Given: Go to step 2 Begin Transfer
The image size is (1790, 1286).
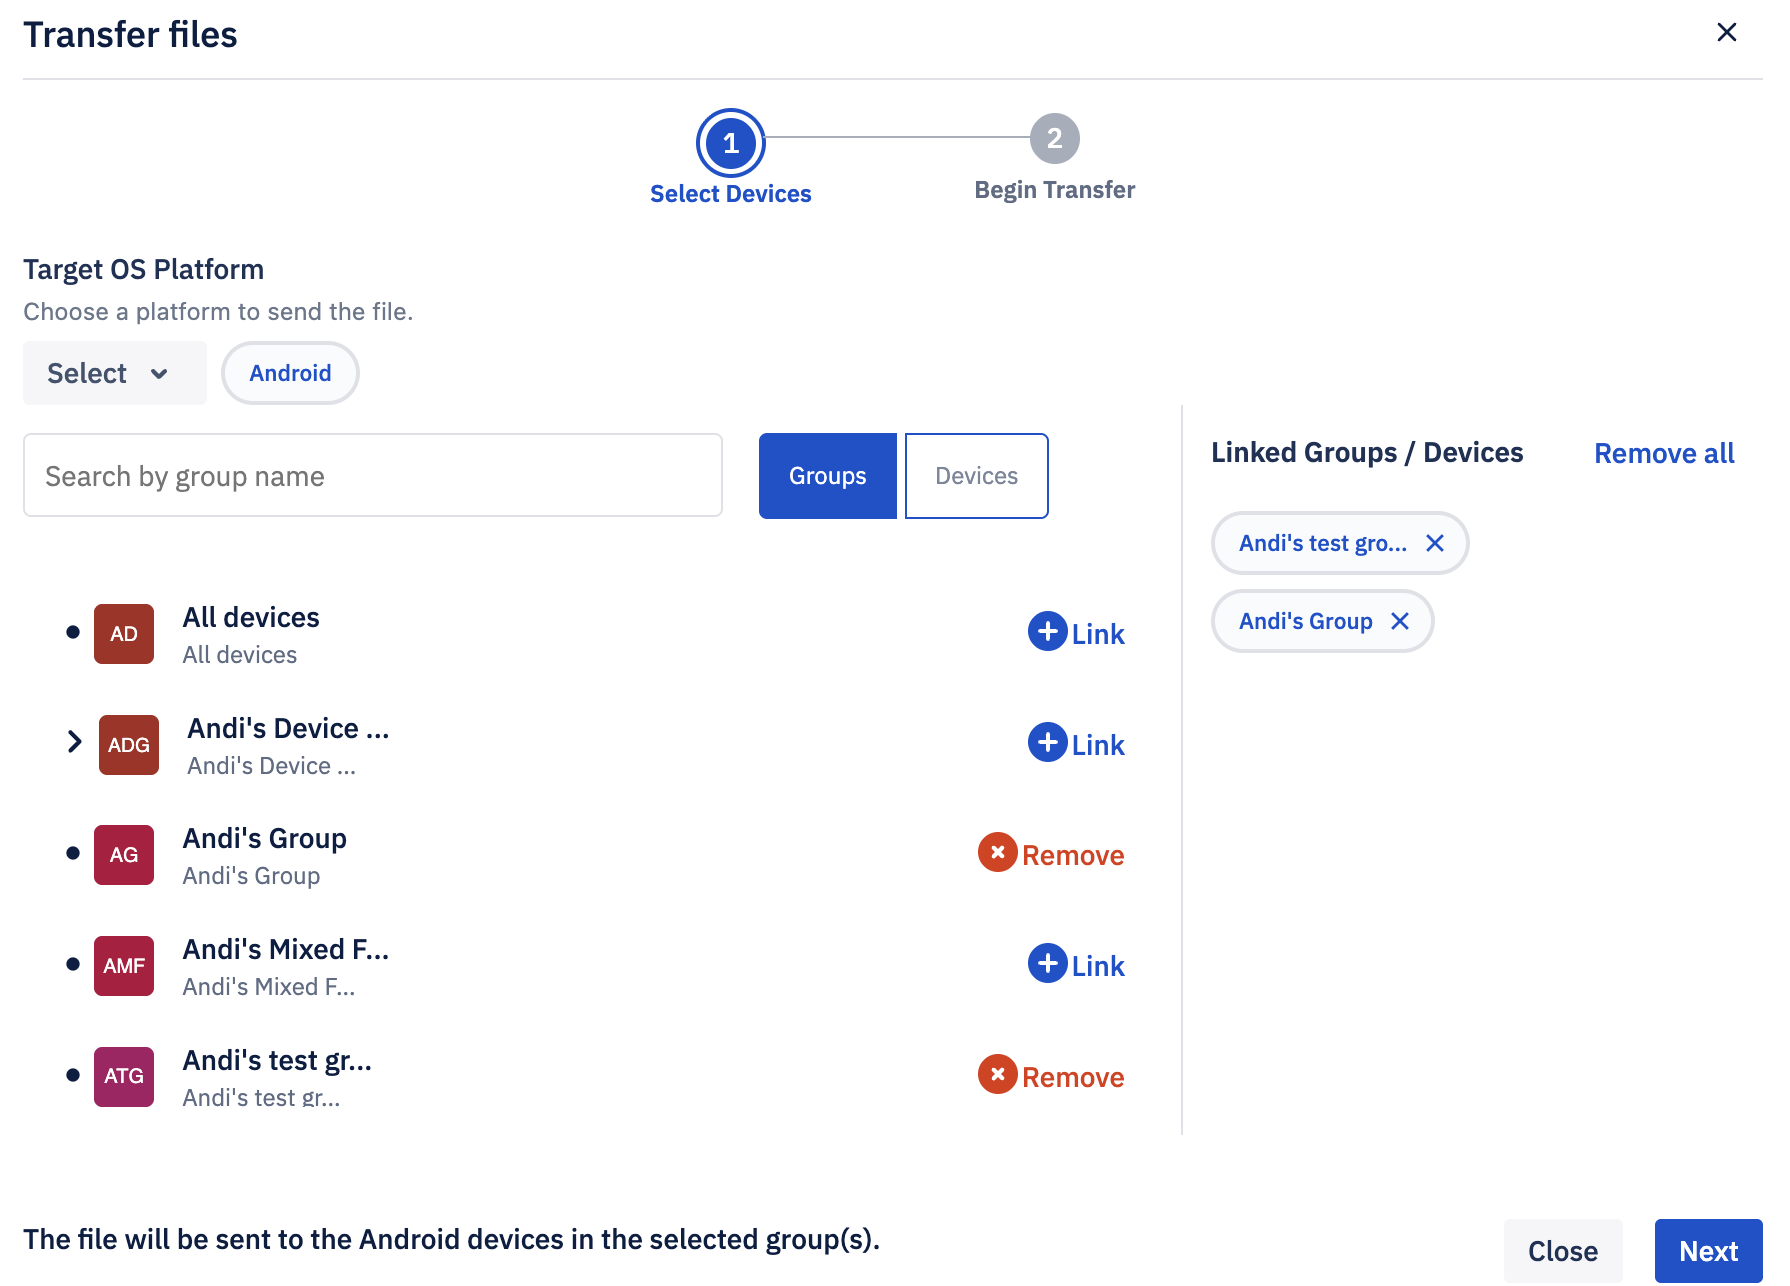Looking at the screenshot, I should pyautogui.click(x=1054, y=139).
